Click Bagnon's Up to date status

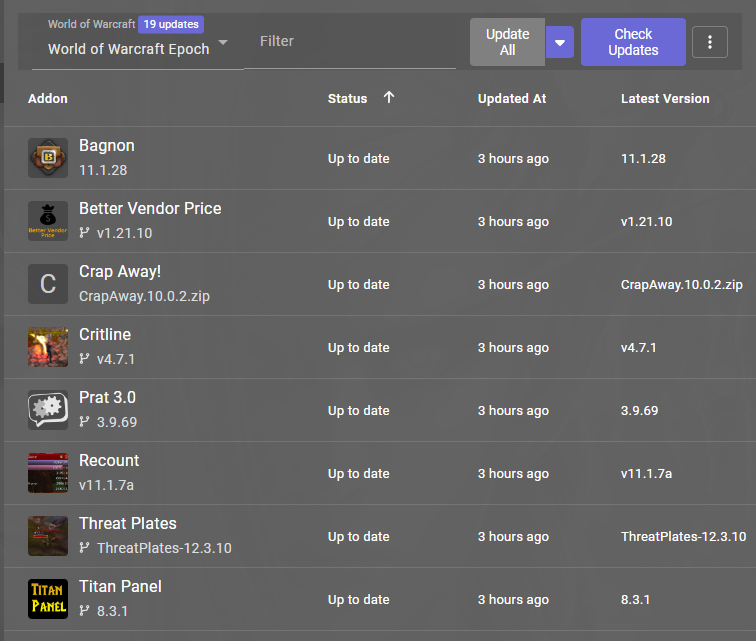[x=358, y=159]
